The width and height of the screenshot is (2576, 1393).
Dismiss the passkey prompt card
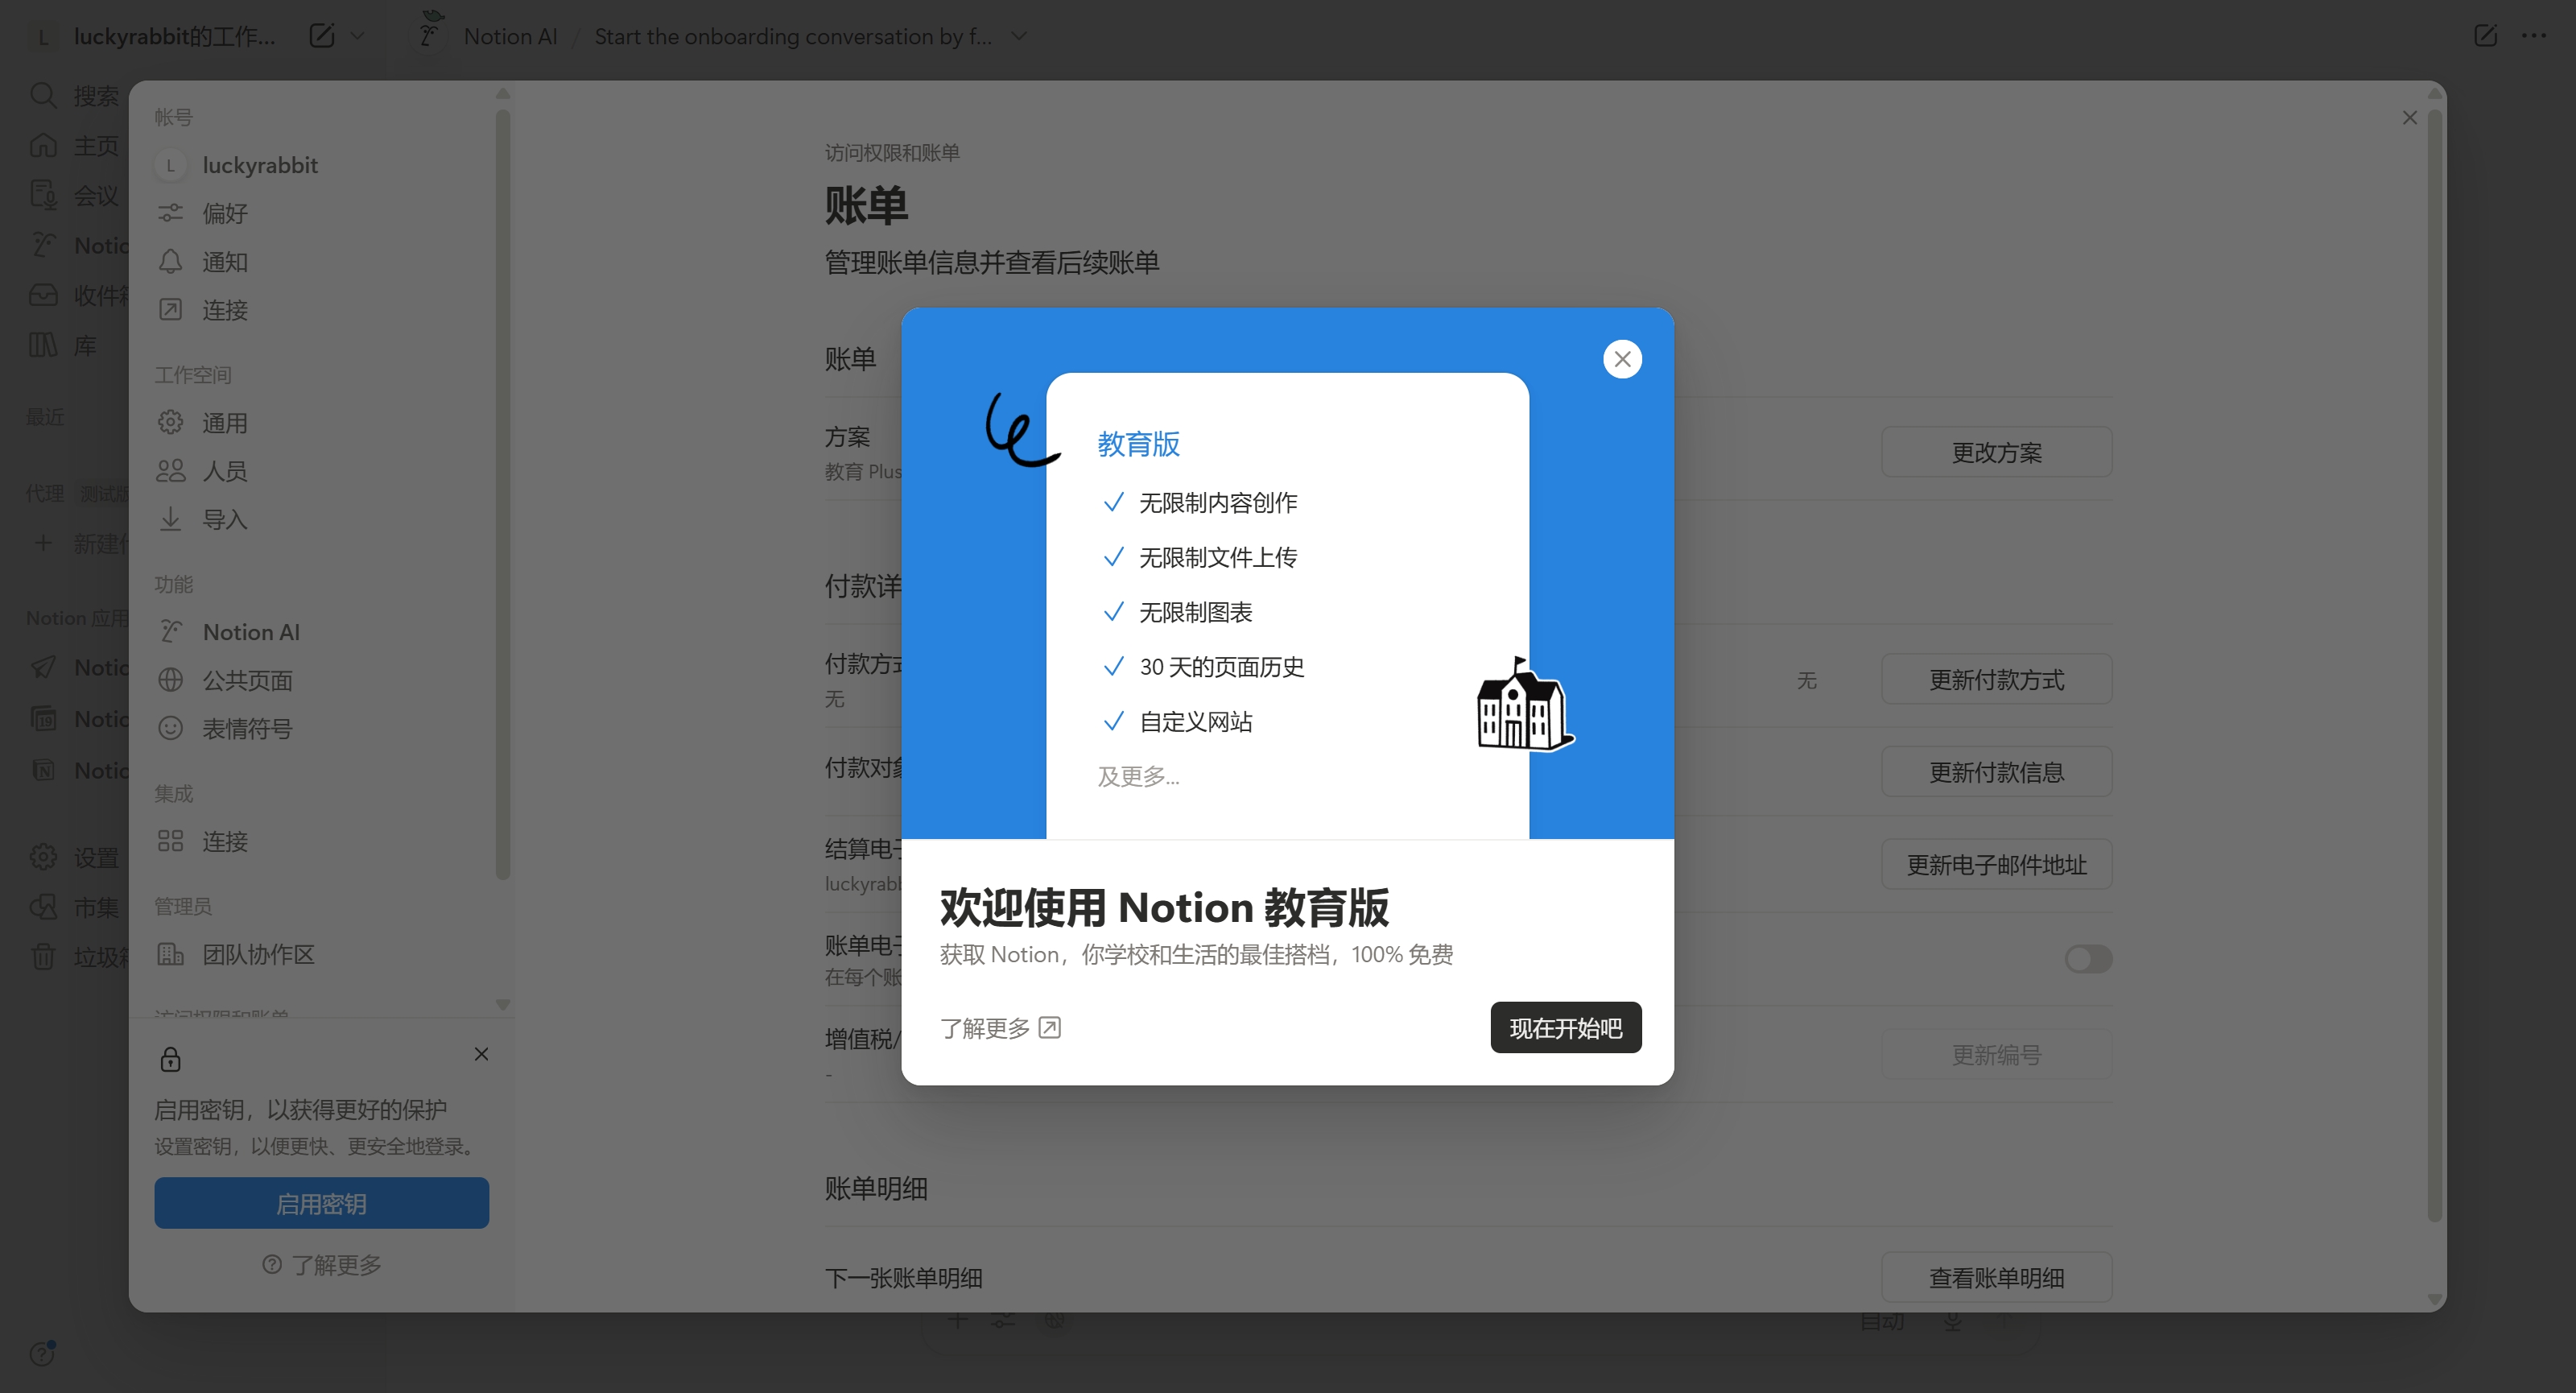coord(481,1054)
